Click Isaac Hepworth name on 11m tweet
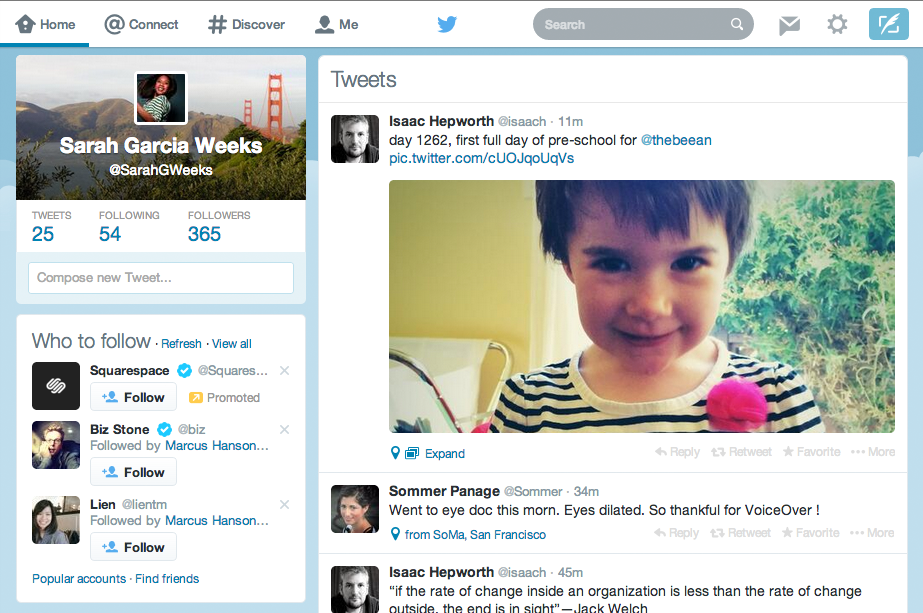 pos(441,121)
